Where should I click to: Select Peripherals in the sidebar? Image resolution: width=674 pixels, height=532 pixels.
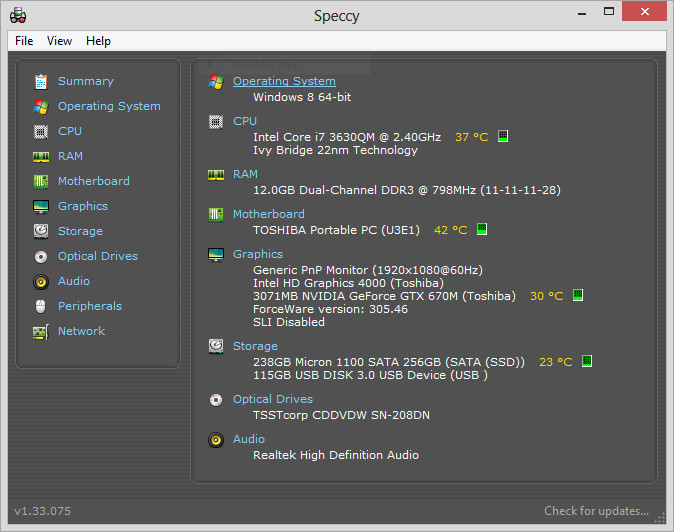(90, 306)
